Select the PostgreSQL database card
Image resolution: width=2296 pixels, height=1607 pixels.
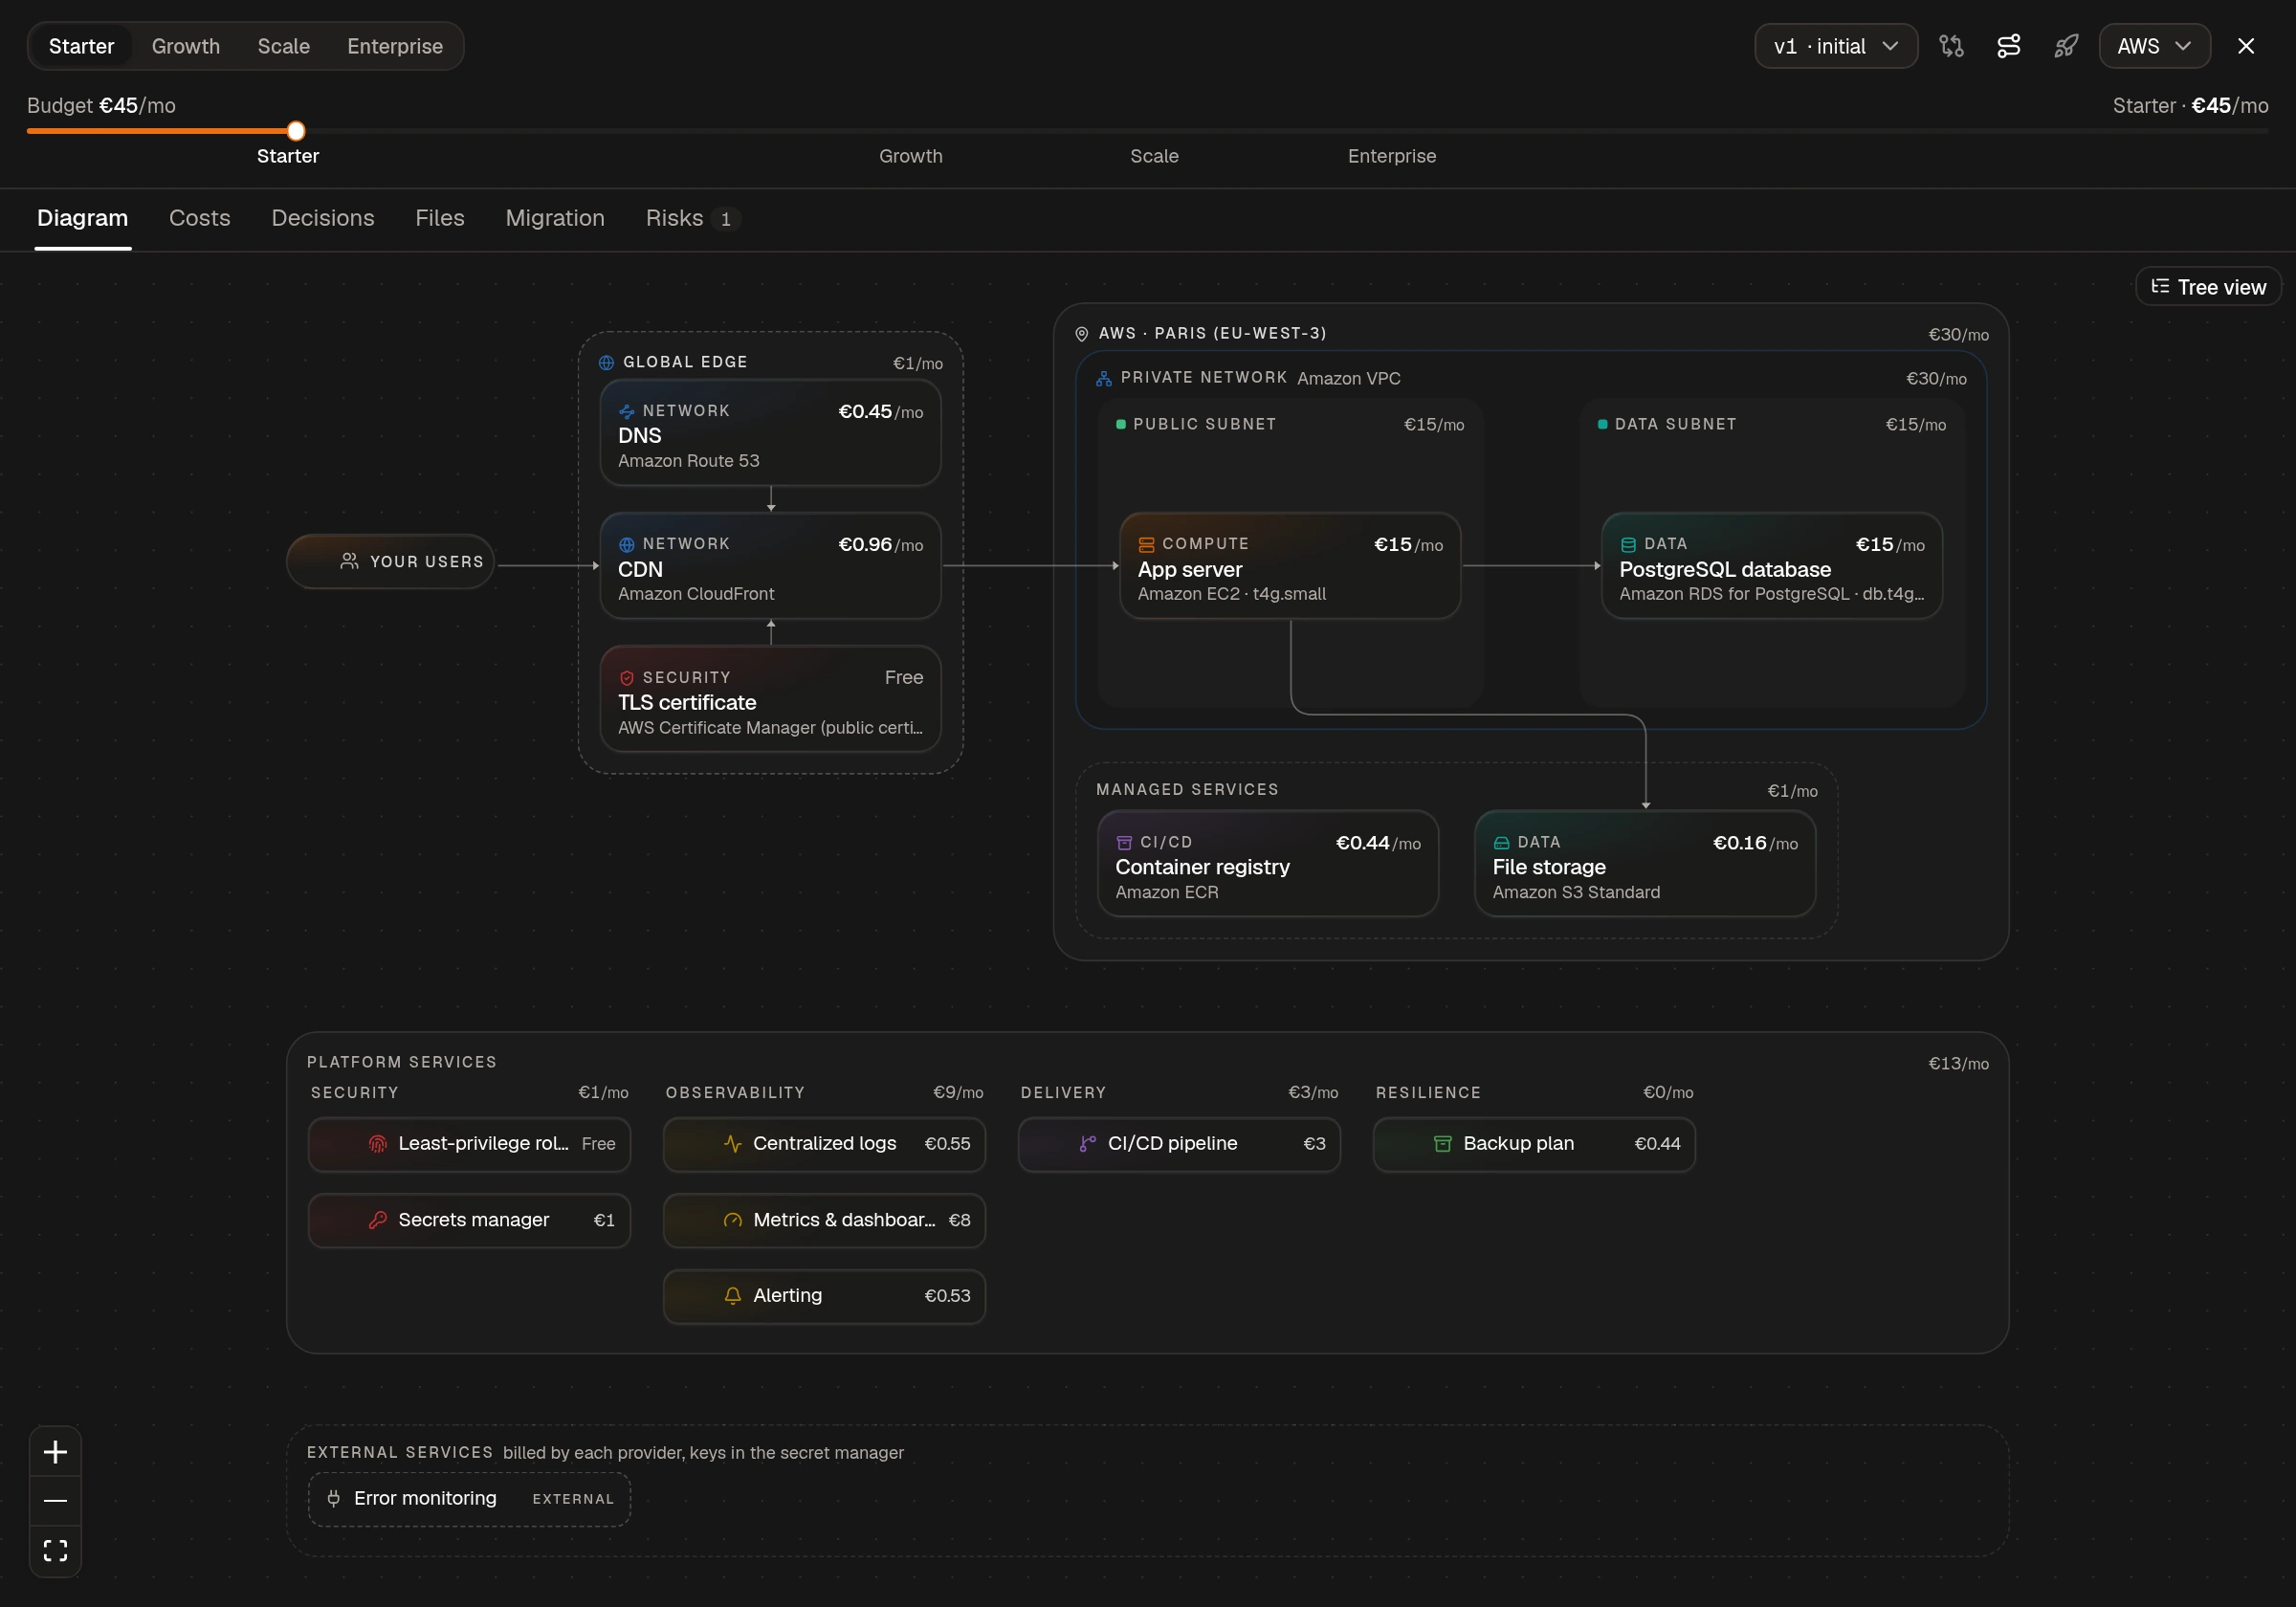pos(1772,566)
